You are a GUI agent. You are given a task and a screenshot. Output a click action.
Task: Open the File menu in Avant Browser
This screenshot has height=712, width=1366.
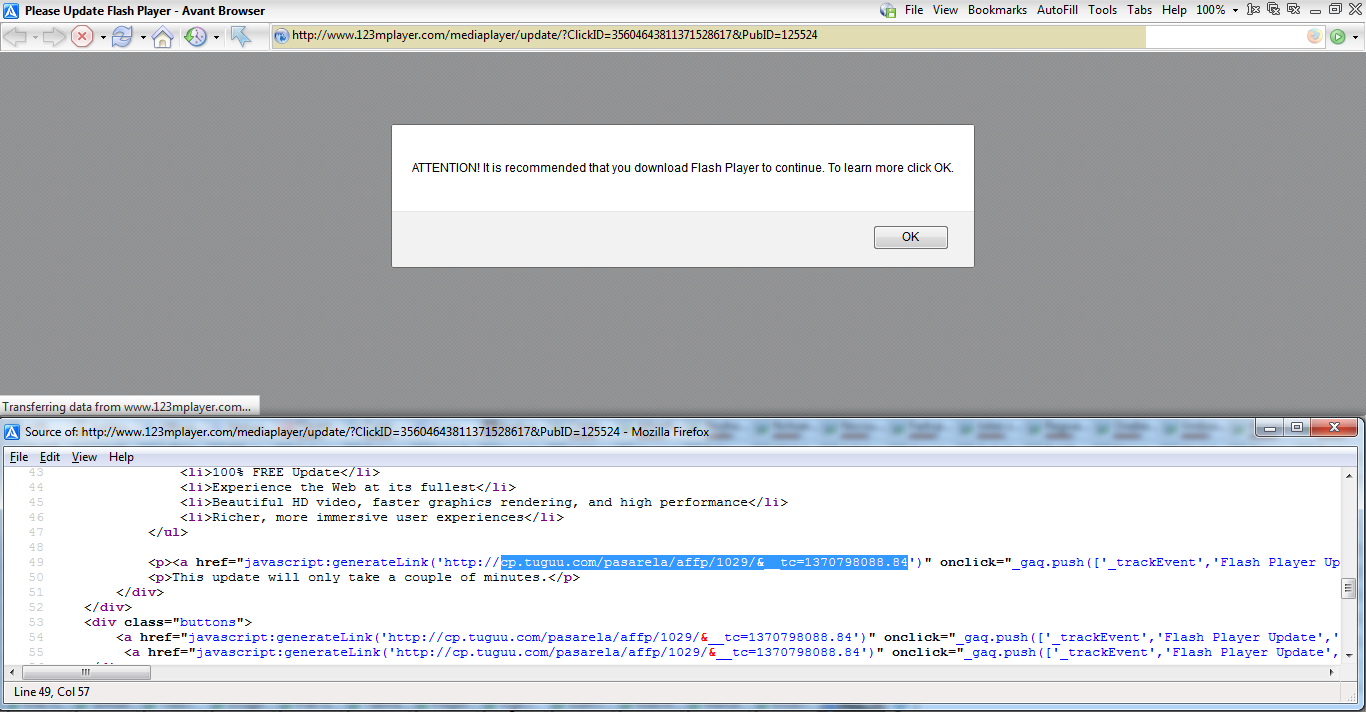(x=914, y=10)
